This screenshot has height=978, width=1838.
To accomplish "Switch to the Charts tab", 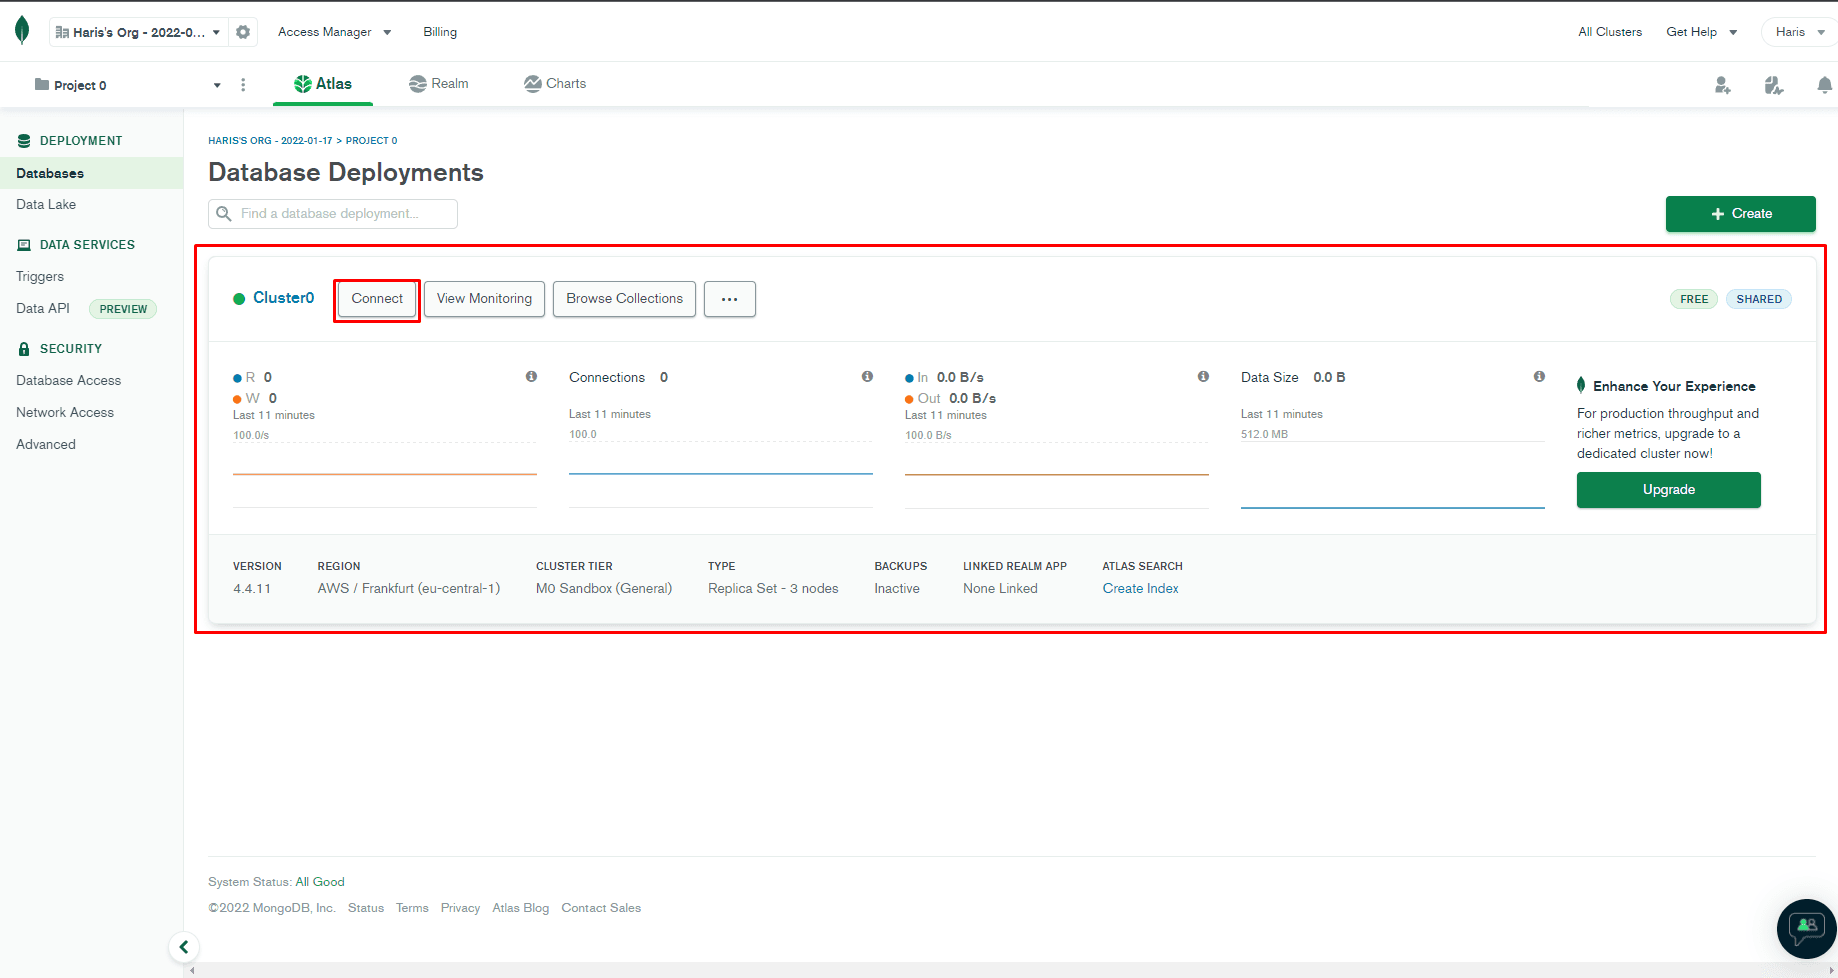I will tap(555, 84).
